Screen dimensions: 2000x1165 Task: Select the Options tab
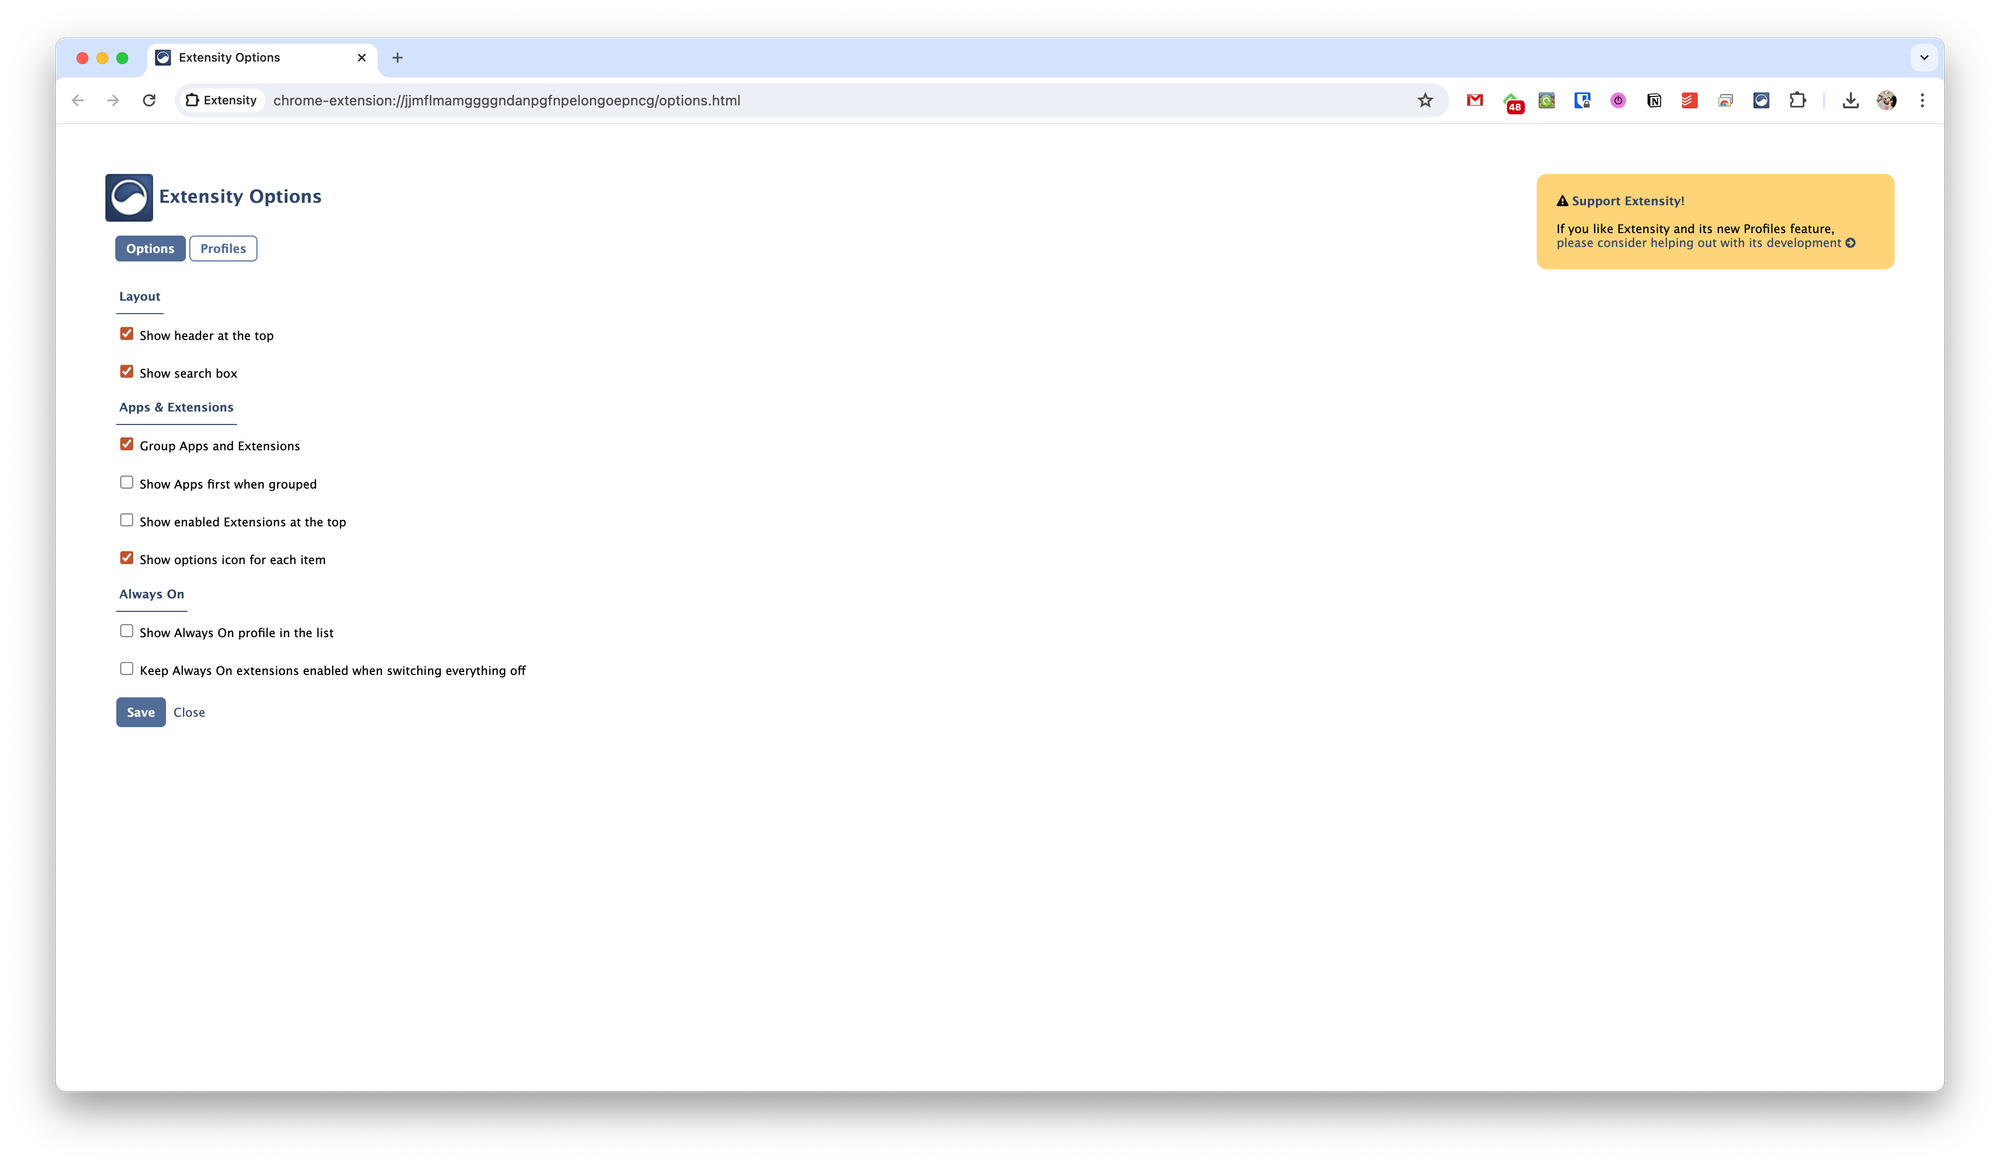pyautogui.click(x=150, y=249)
